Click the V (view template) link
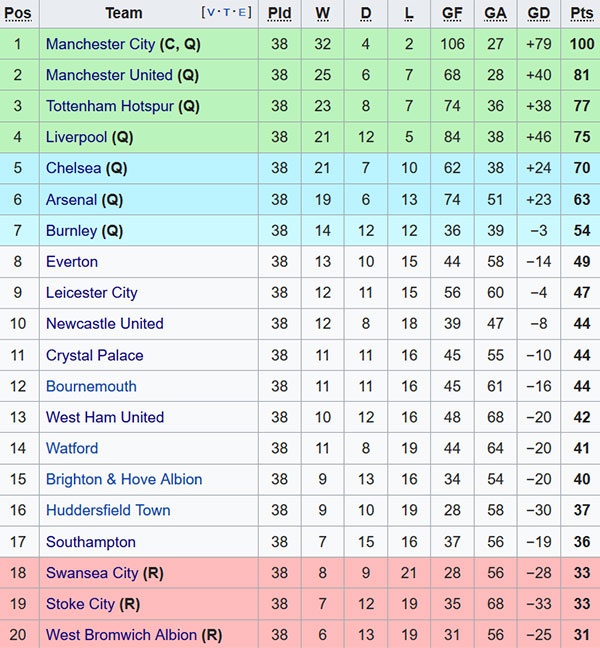Screen dimensions: 600x648 (210, 13)
